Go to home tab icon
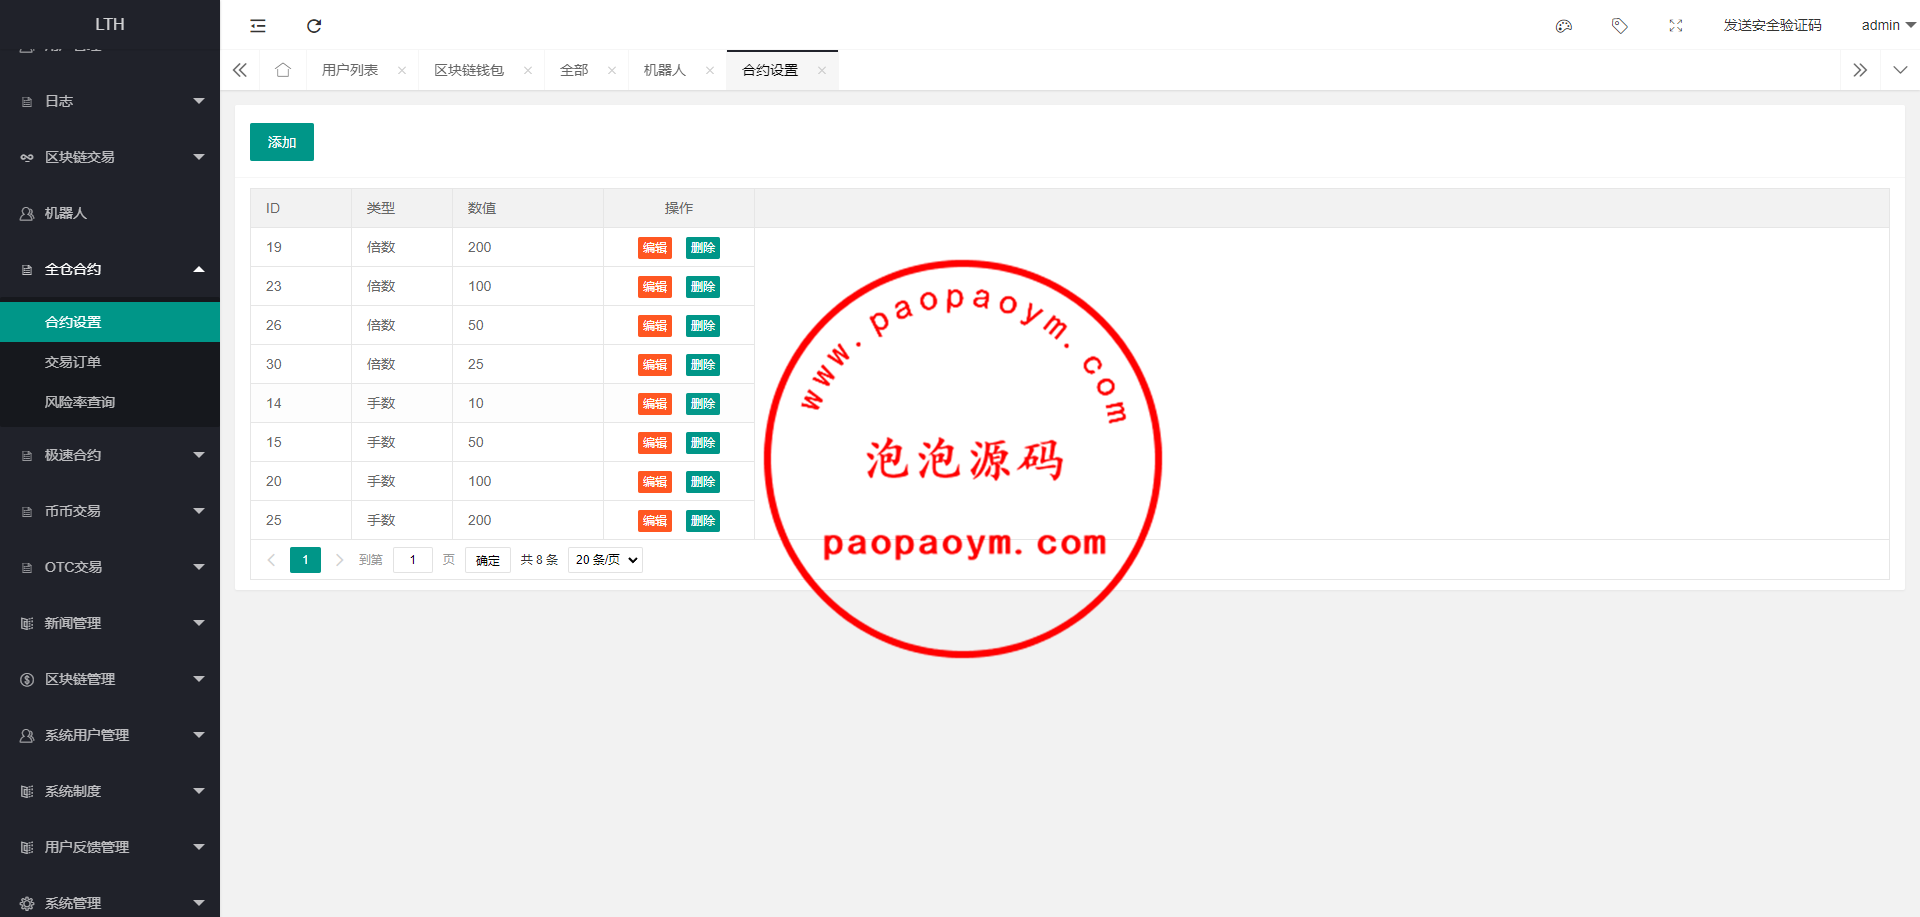Image resolution: width=1920 pixels, height=917 pixels. pos(283,70)
